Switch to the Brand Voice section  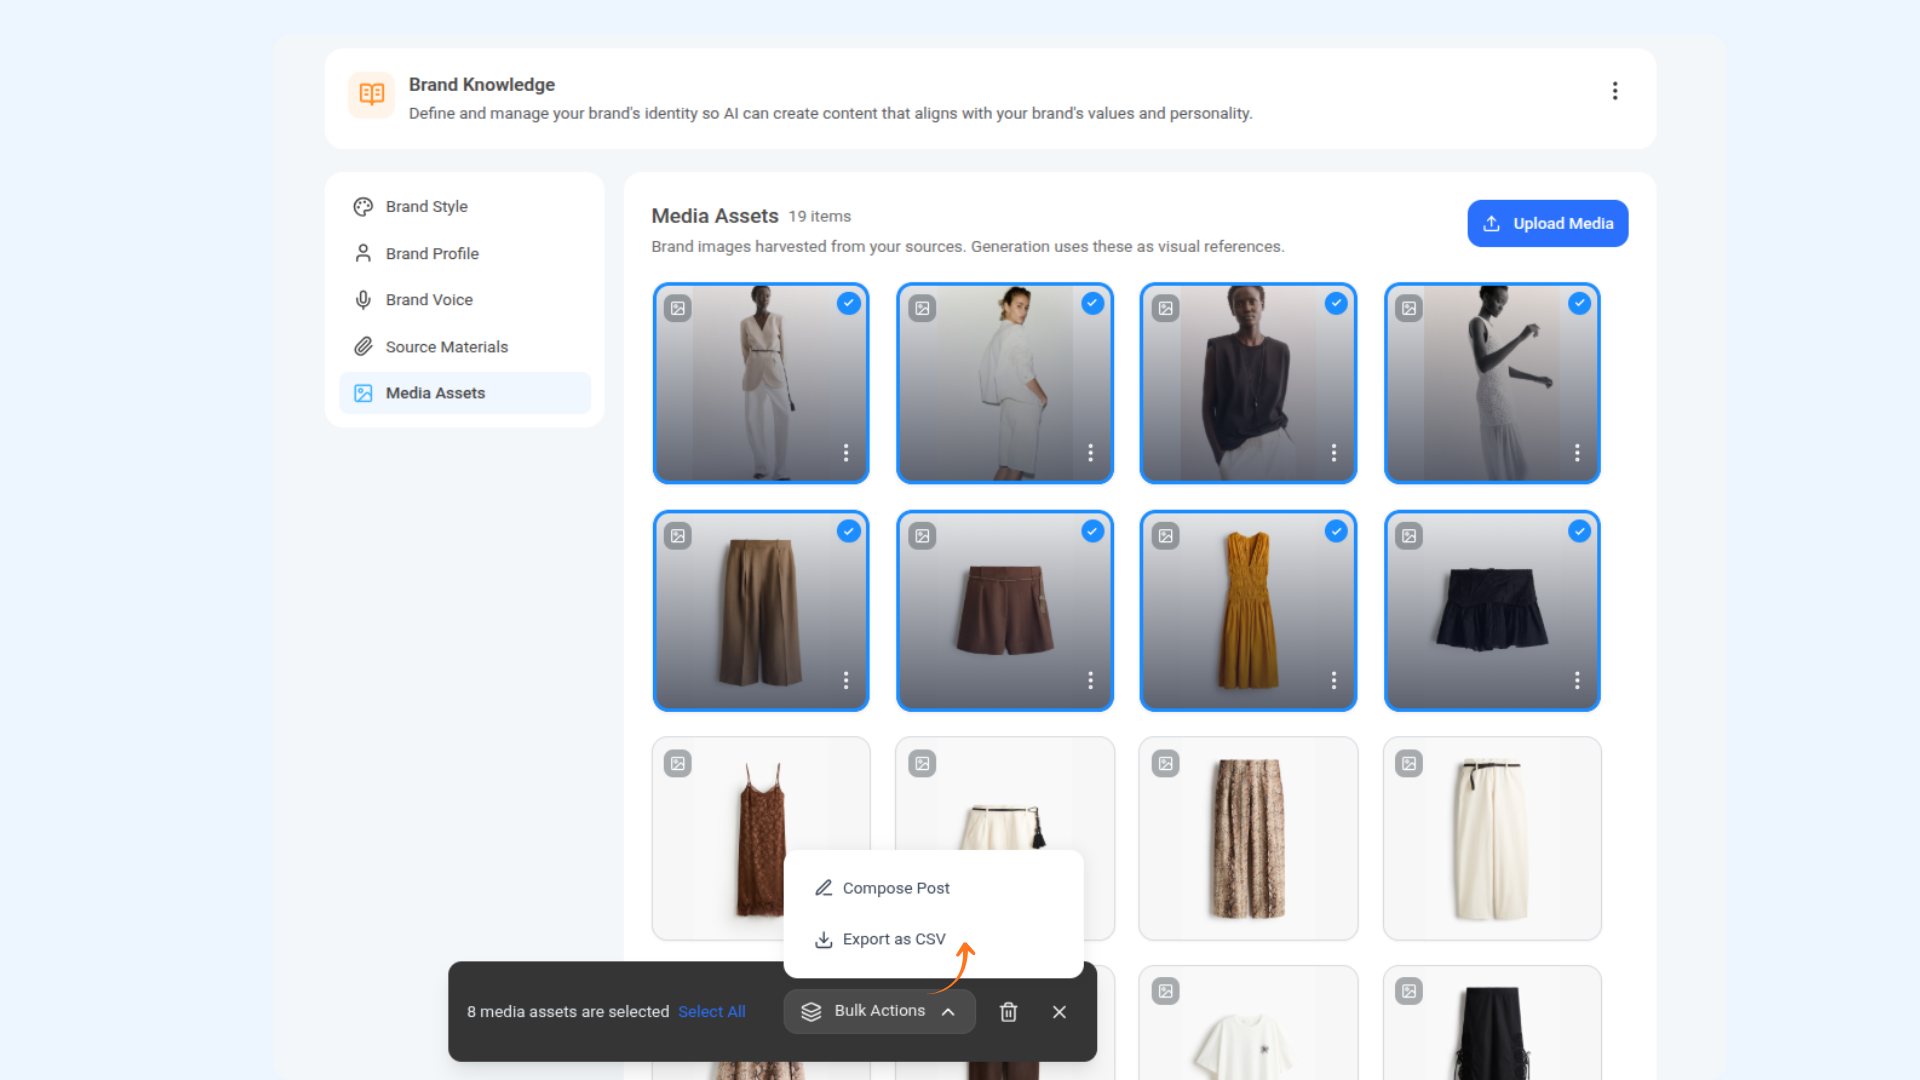465,300
